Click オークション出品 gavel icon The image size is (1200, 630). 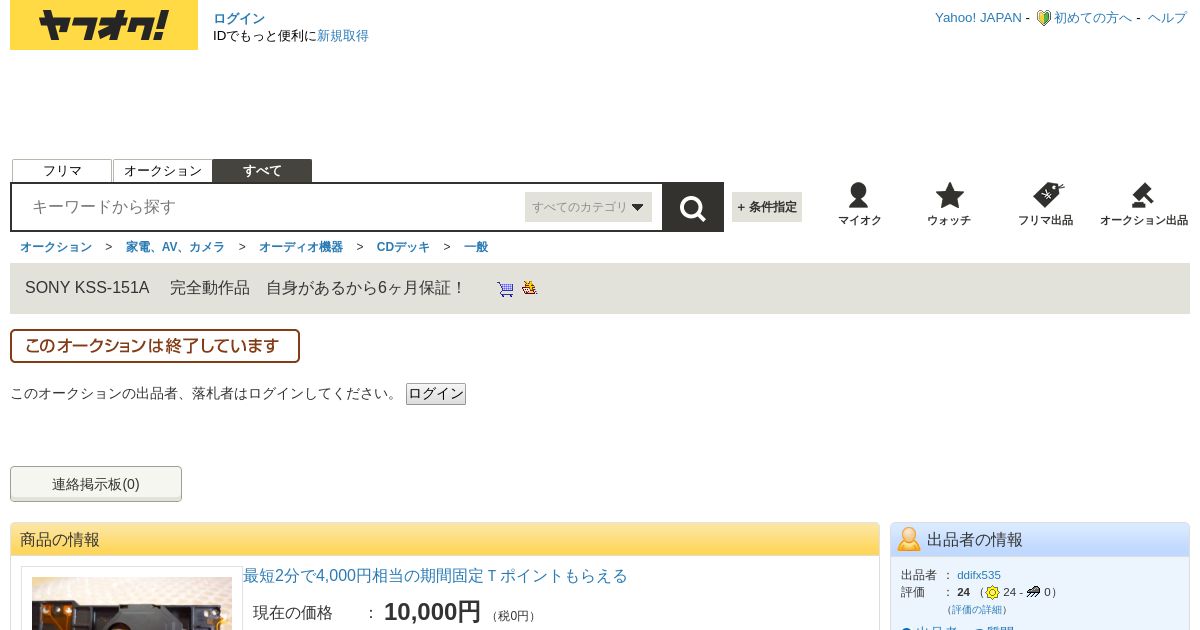pos(1143,195)
